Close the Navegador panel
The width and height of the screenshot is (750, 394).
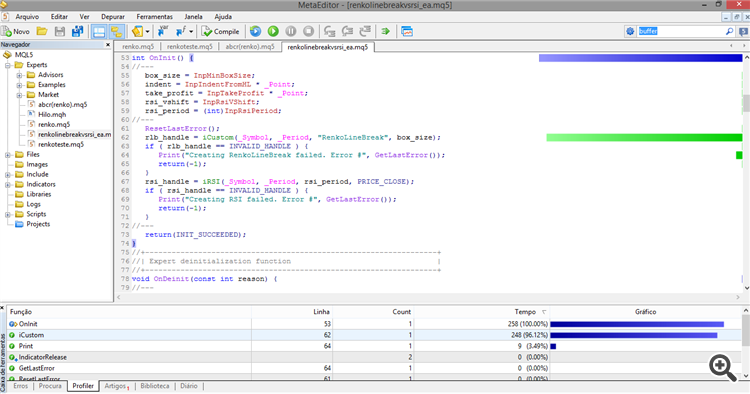point(108,44)
